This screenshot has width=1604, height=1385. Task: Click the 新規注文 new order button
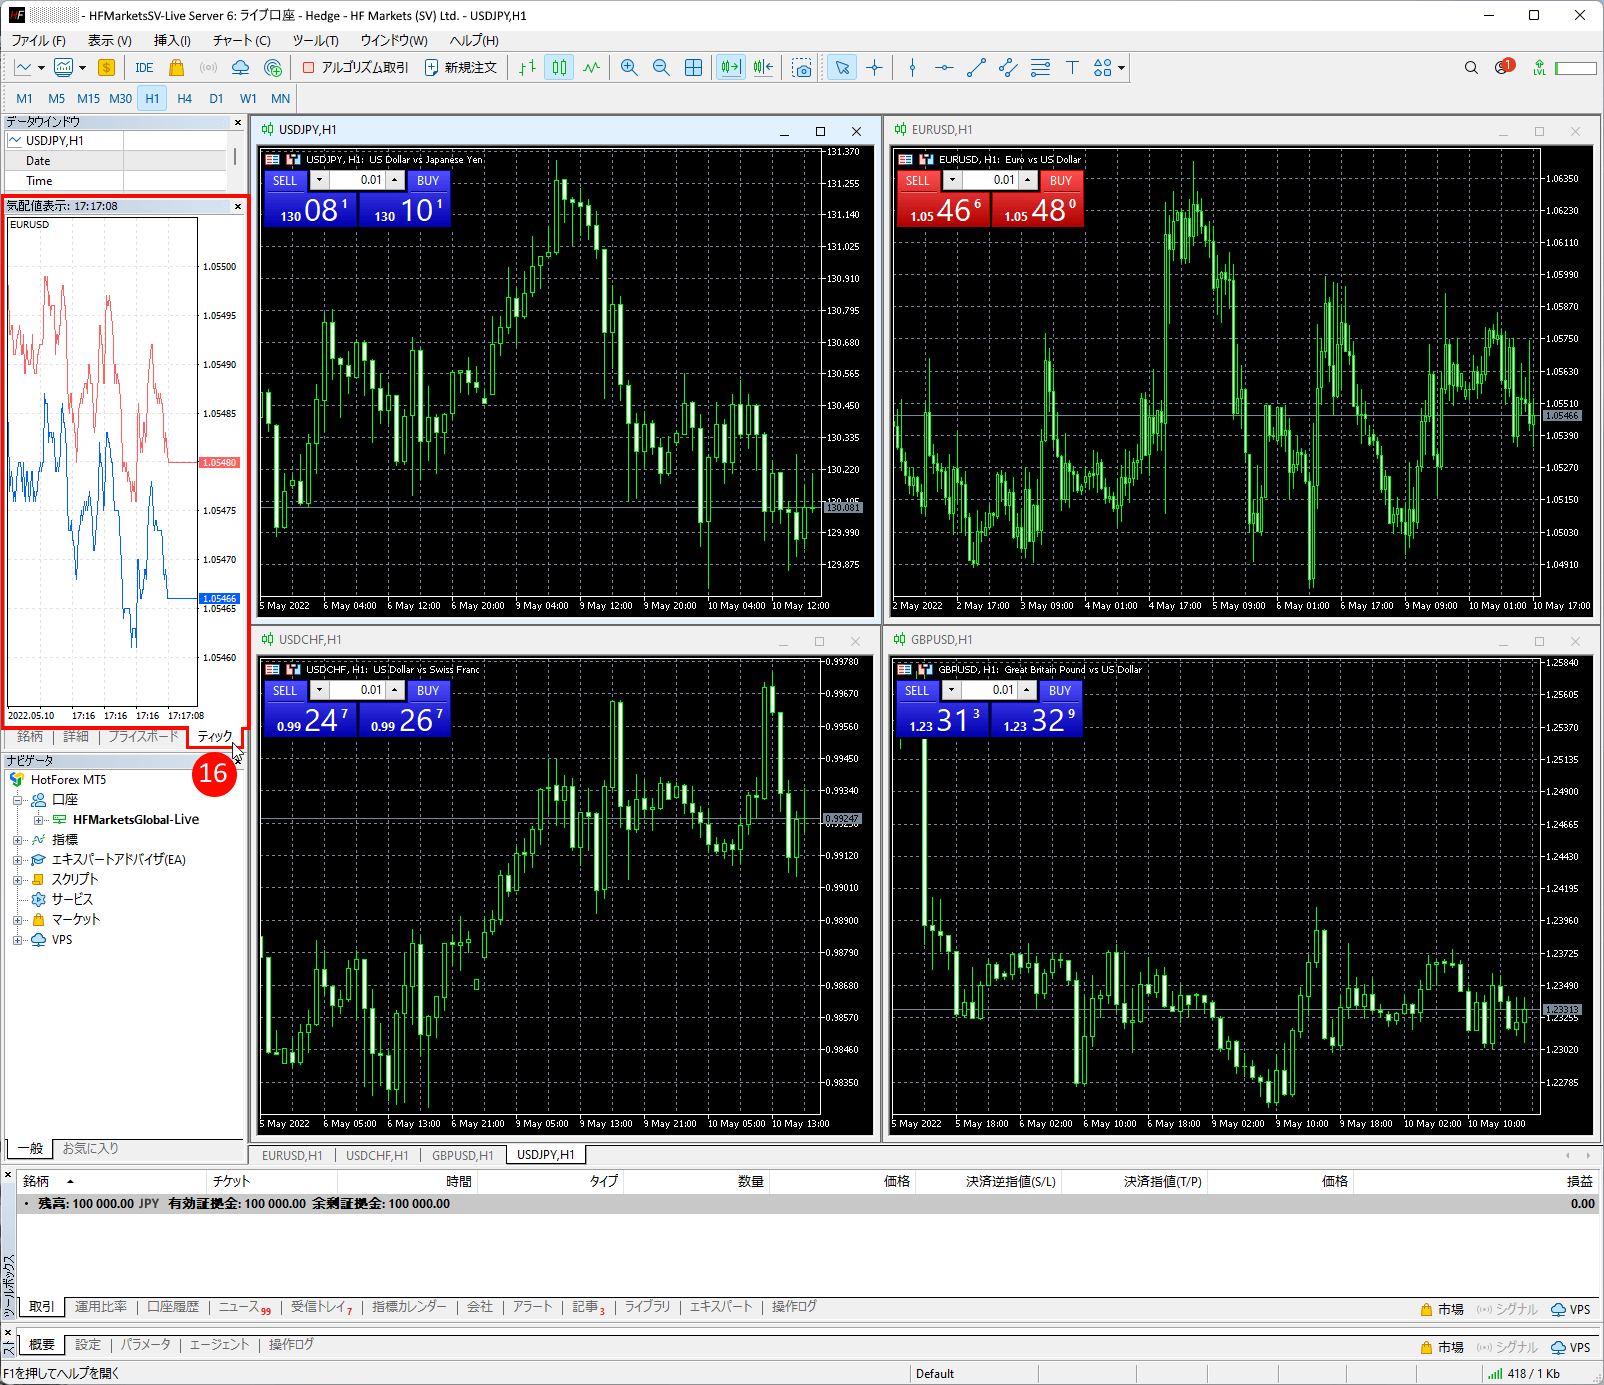coord(461,68)
